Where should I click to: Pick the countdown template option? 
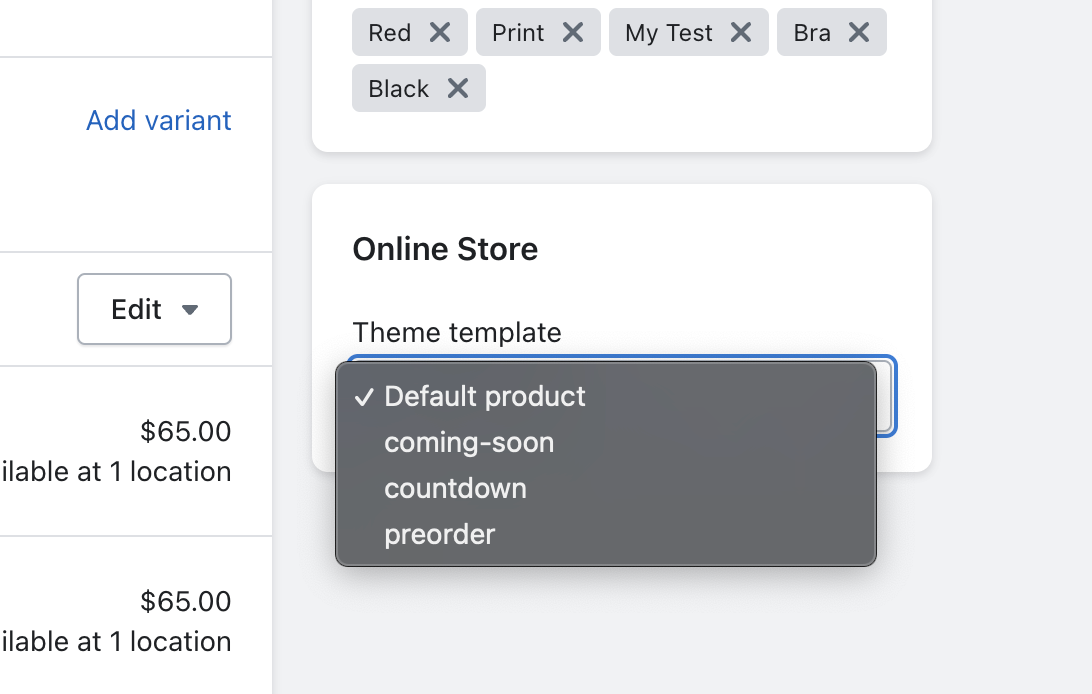coord(455,488)
